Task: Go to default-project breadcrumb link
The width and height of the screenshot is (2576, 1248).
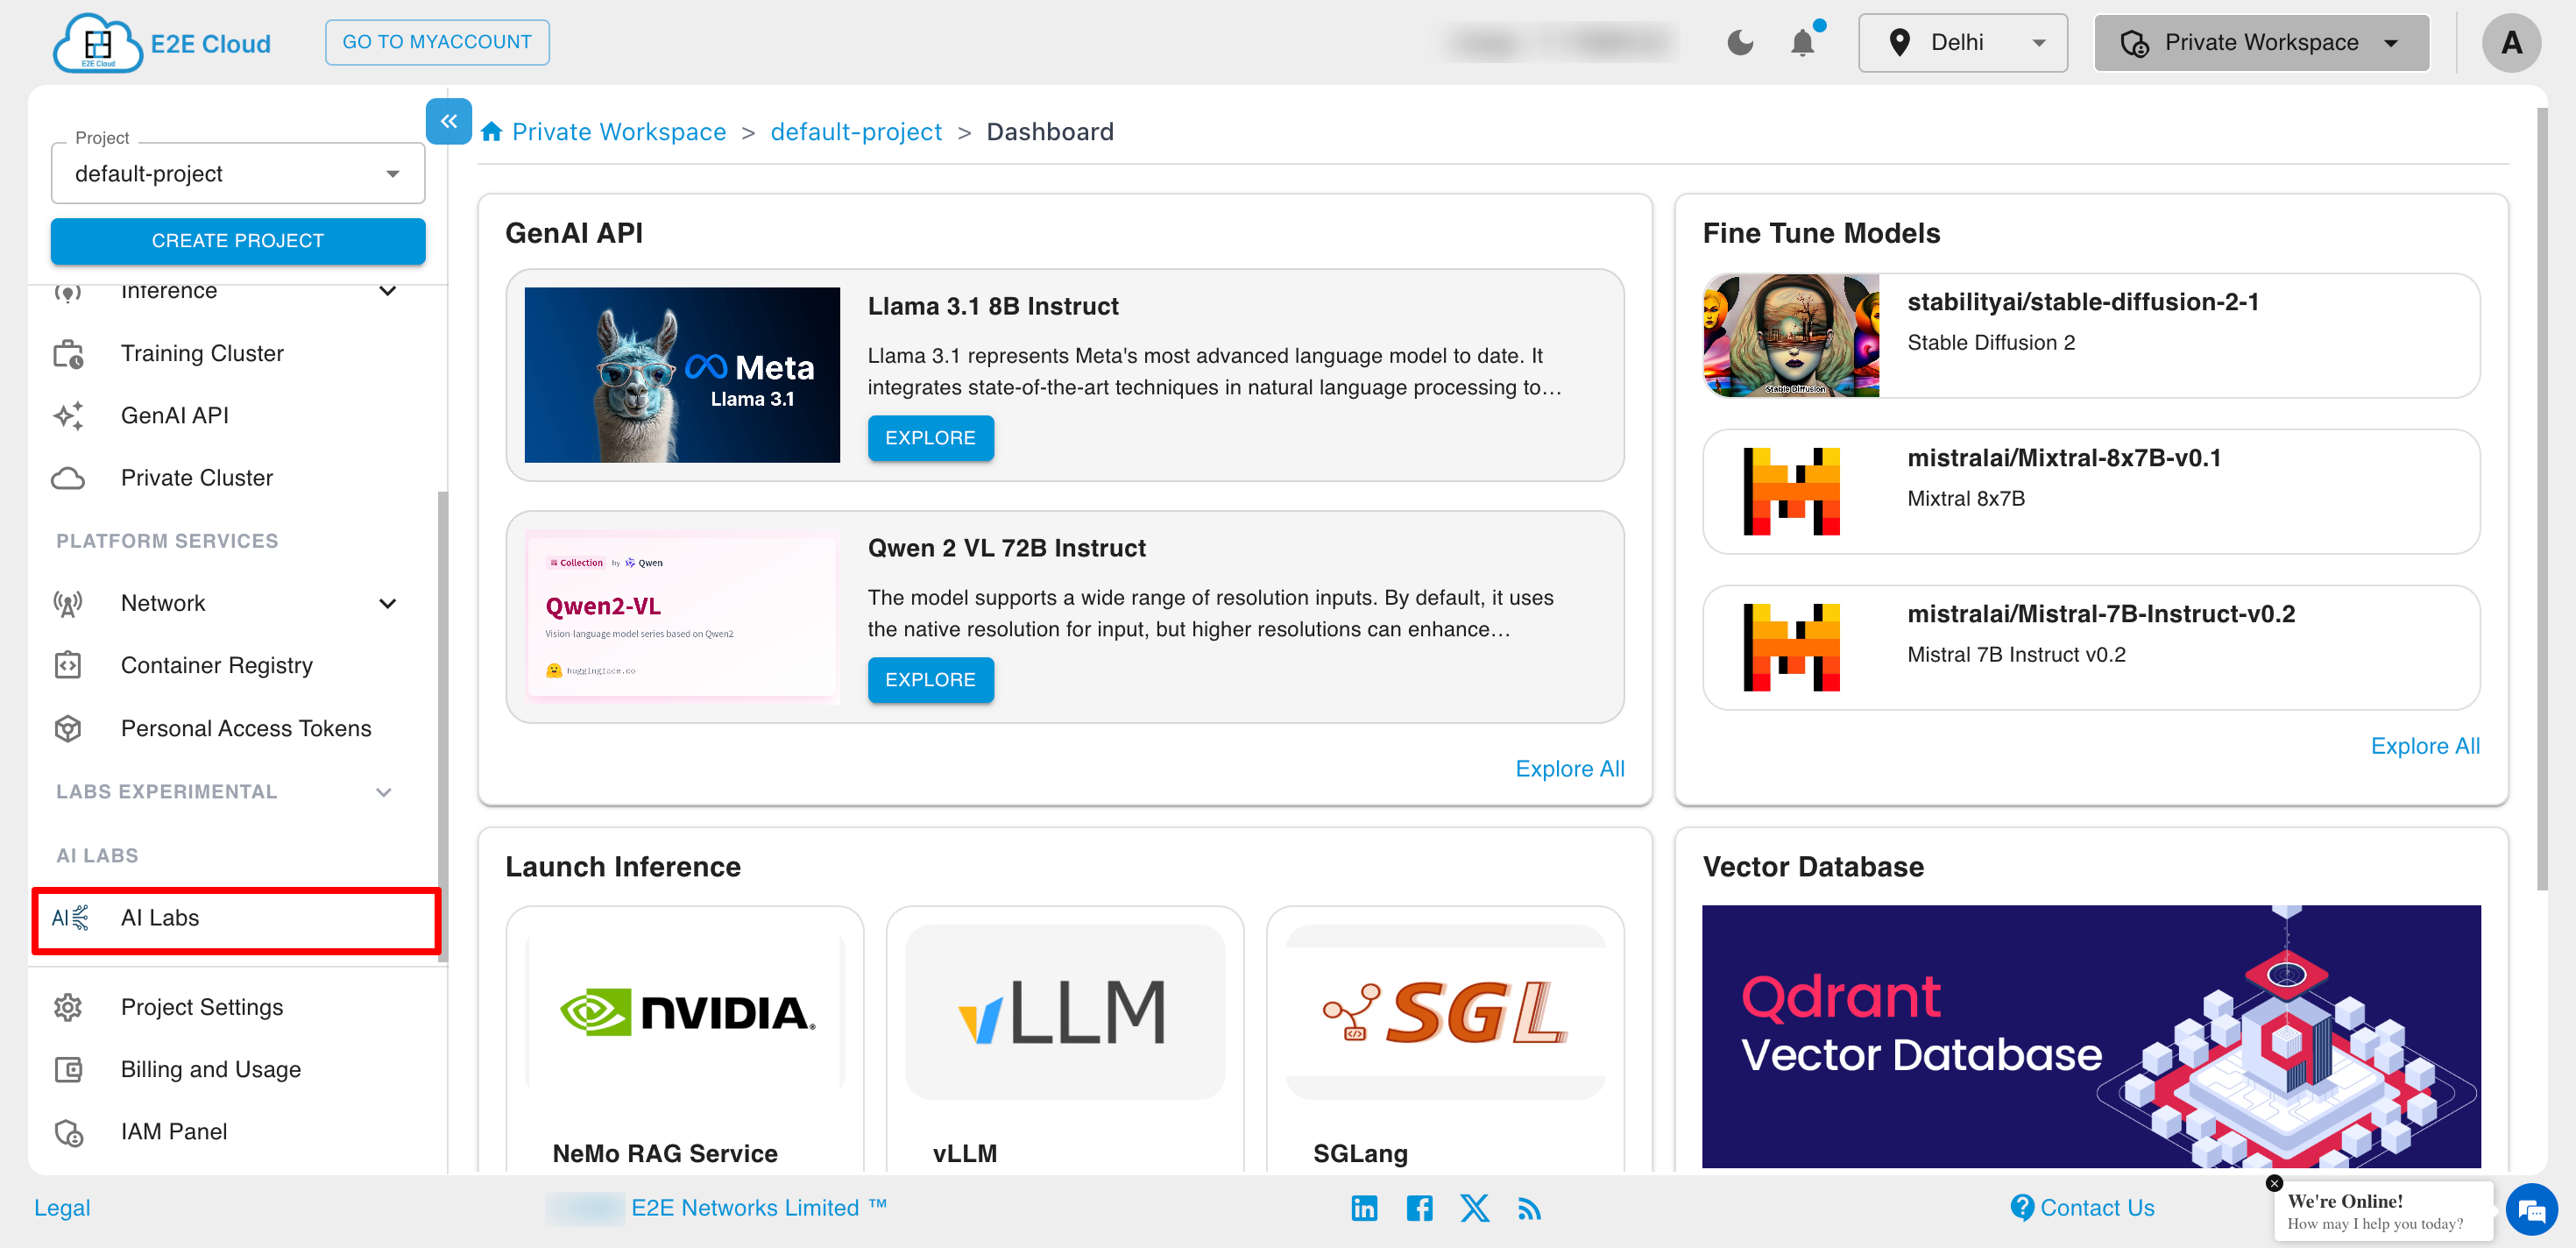Action: click(x=856, y=132)
